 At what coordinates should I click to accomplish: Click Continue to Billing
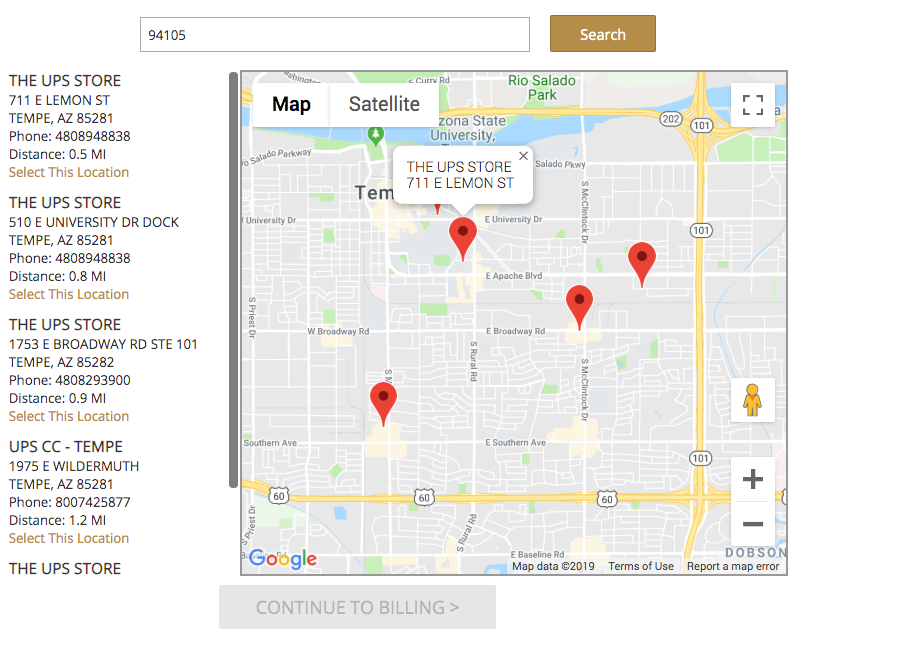tap(357, 608)
